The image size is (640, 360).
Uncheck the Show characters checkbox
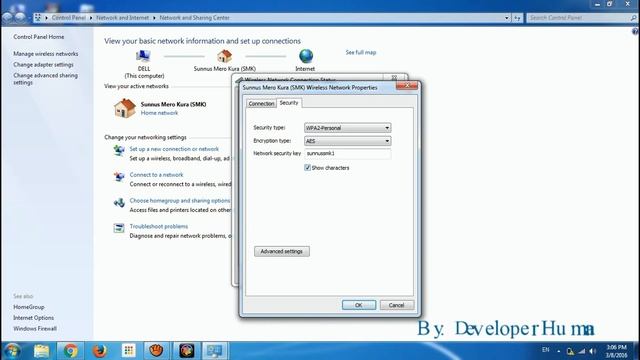pyautogui.click(x=307, y=168)
